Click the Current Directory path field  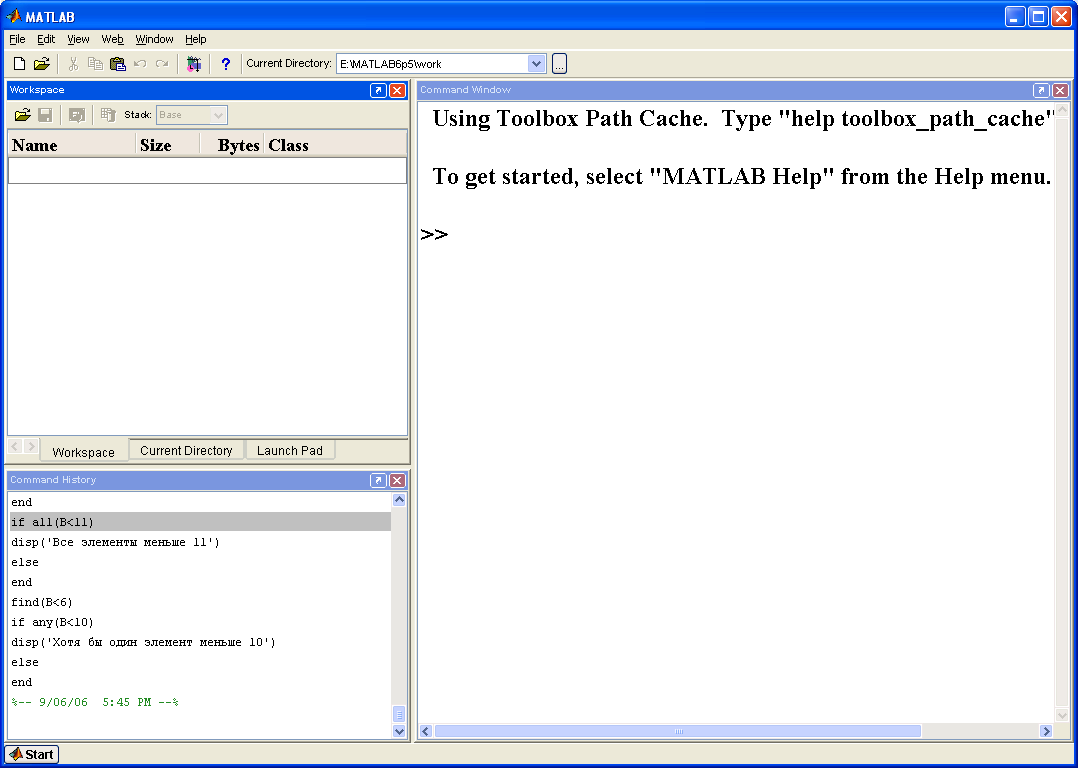pyautogui.click(x=432, y=64)
